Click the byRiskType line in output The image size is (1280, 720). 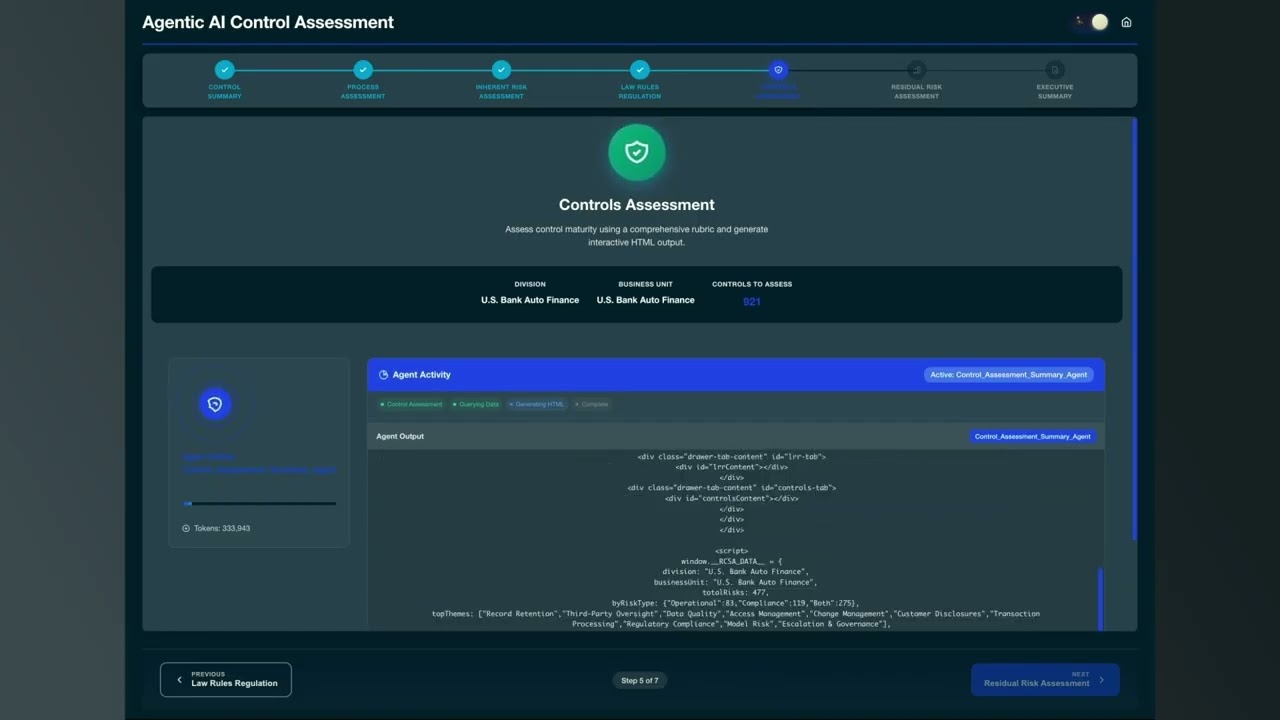click(735, 604)
